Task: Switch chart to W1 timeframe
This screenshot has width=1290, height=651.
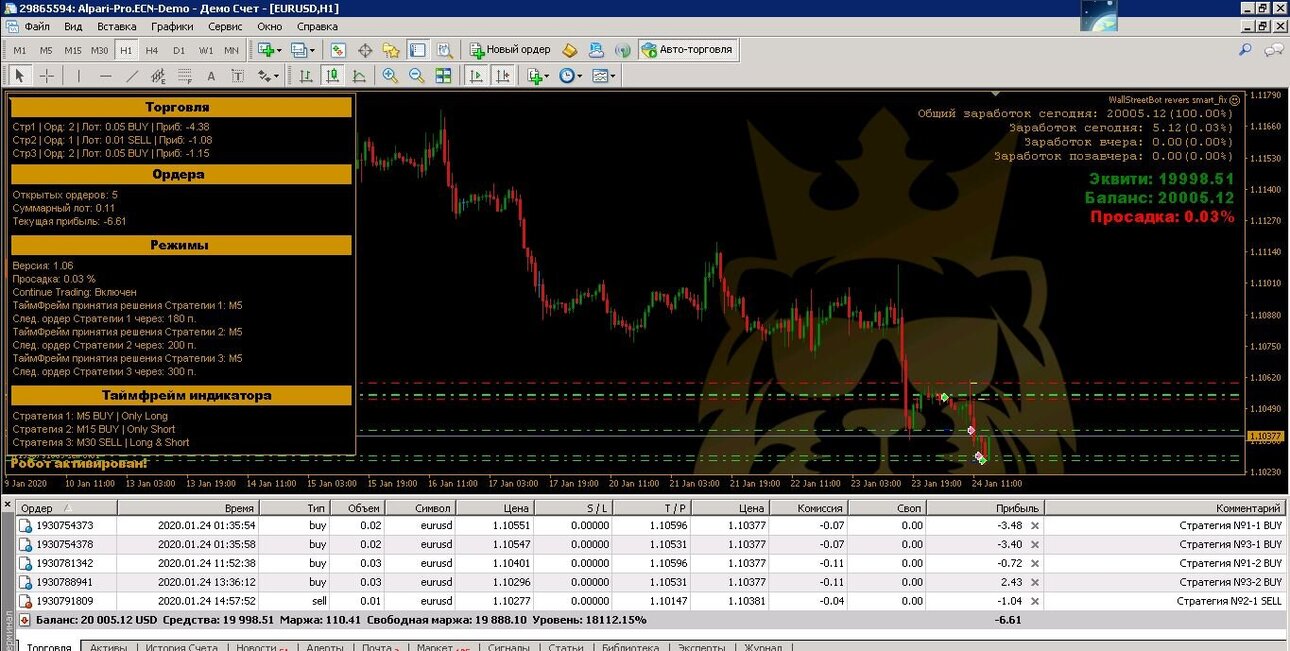Action: [205, 50]
